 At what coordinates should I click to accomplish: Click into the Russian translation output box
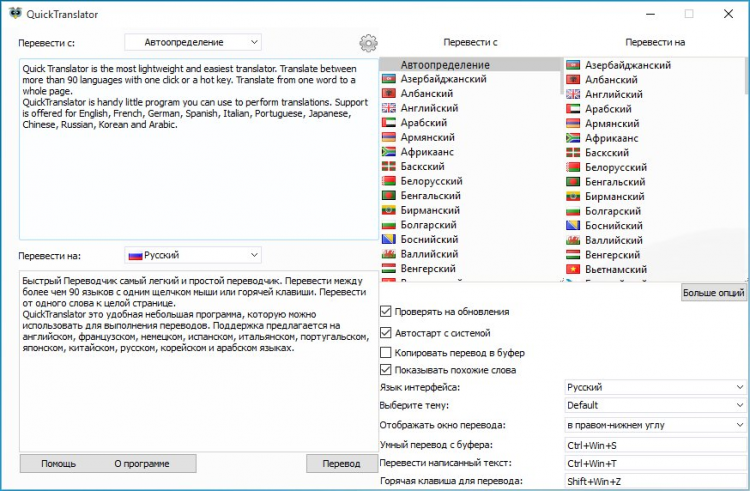[x=199, y=361]
